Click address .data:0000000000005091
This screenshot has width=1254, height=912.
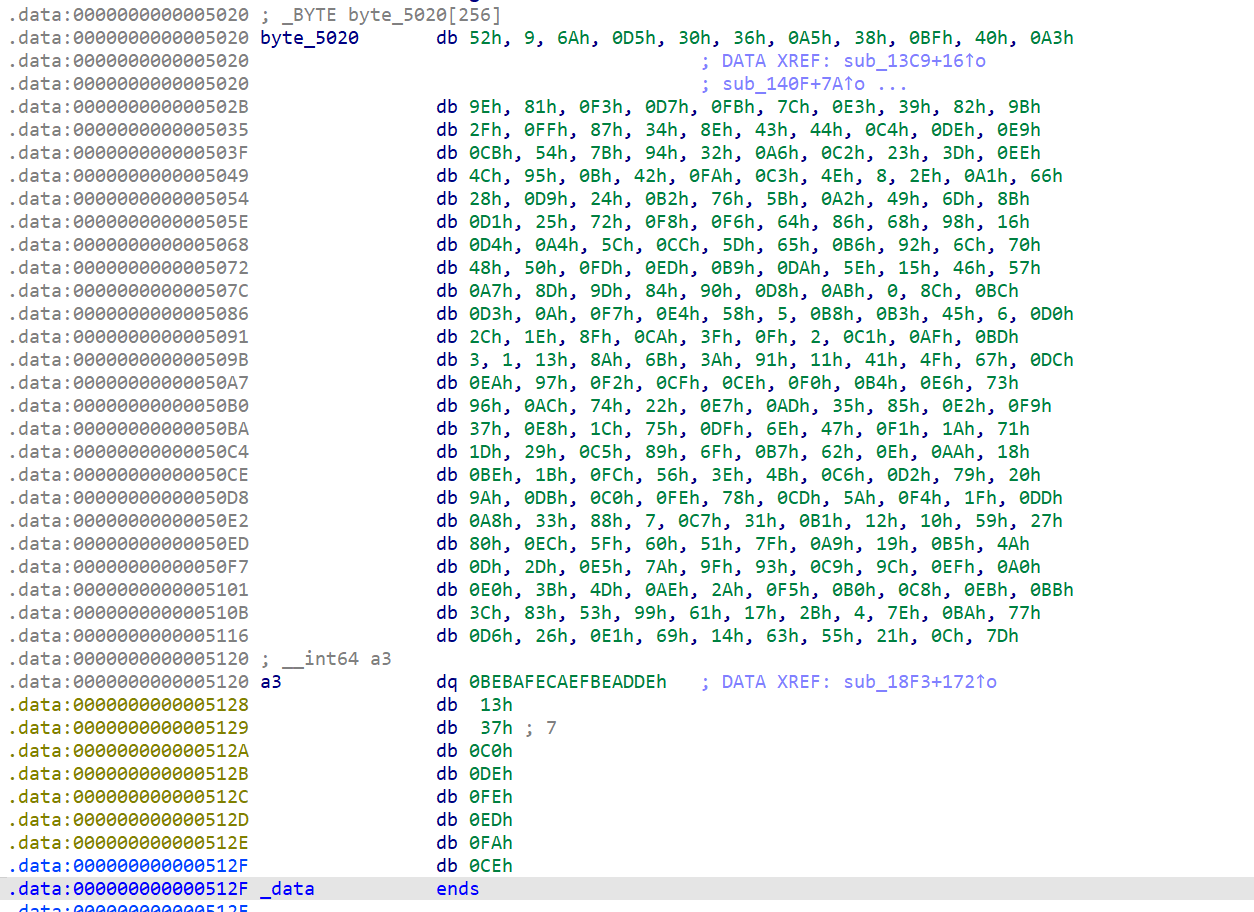[x=129, y=337]
